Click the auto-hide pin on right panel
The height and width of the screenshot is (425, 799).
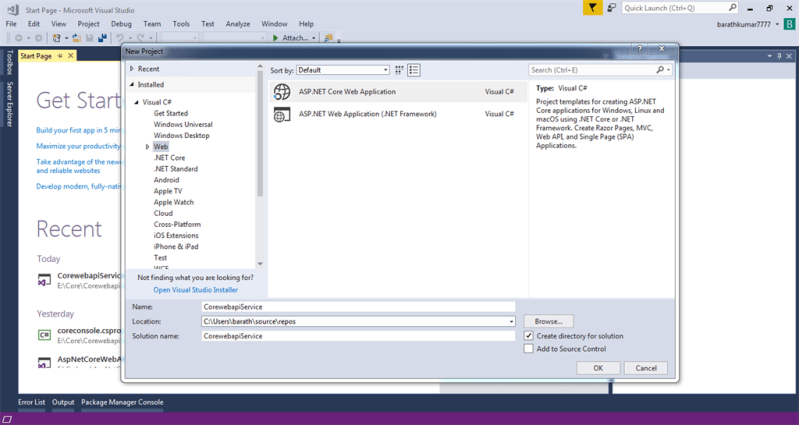[x=779, y=56]
